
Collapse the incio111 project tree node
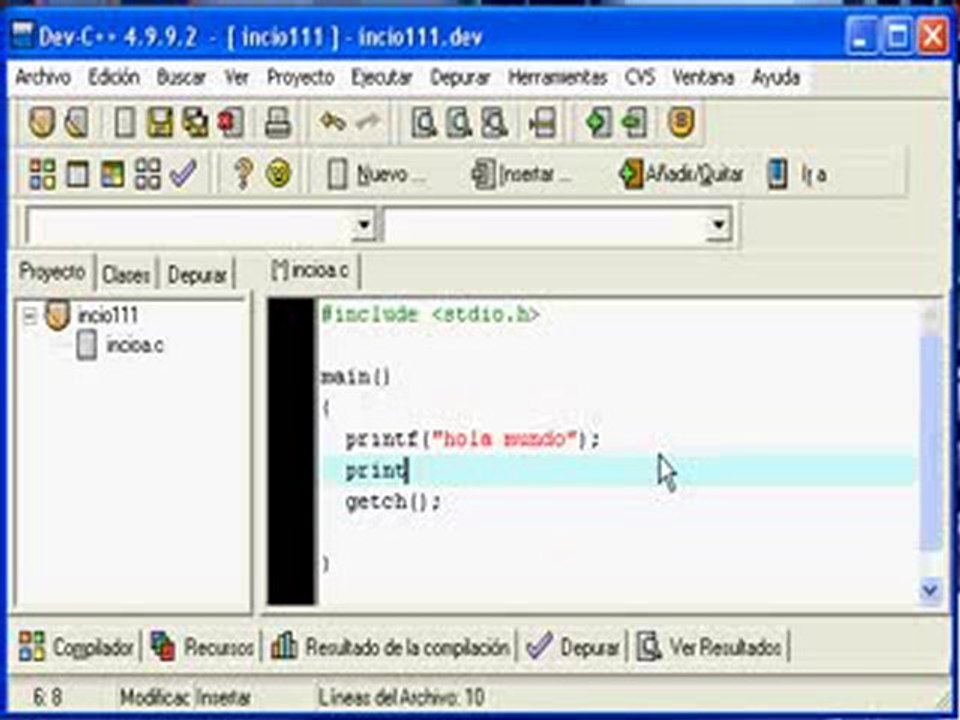click(x=29, y=317)
